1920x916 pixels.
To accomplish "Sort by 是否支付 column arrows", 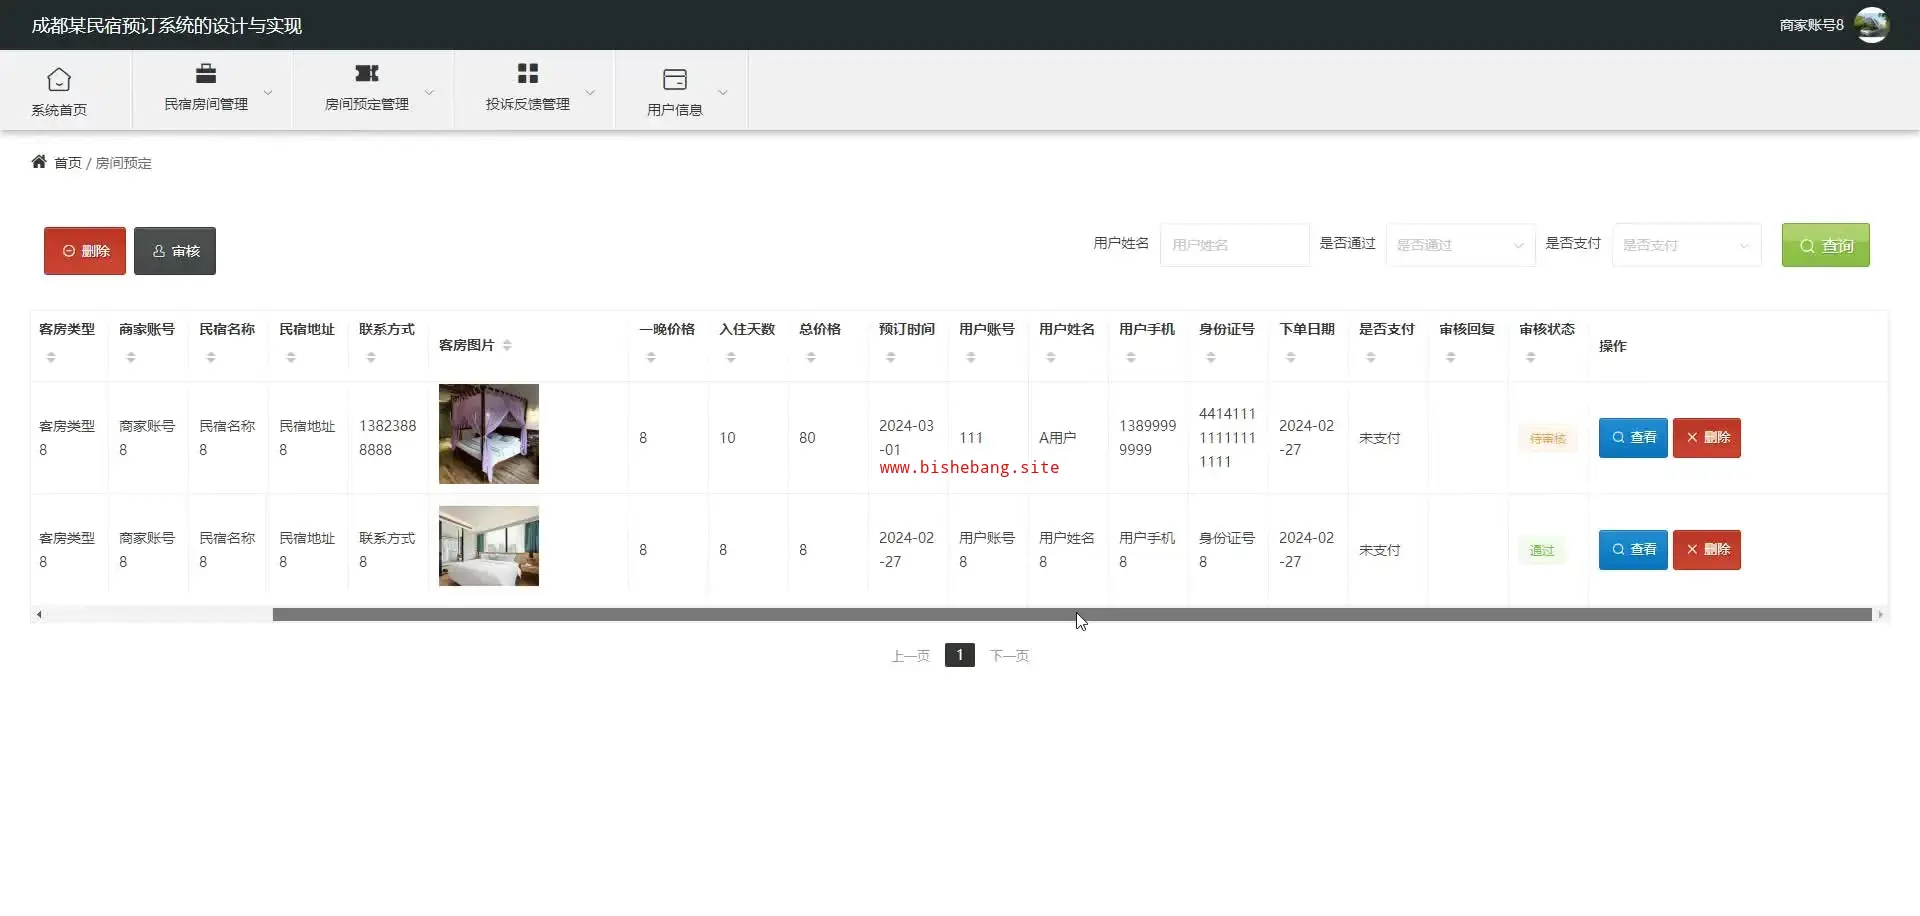I will point(1371,357).
